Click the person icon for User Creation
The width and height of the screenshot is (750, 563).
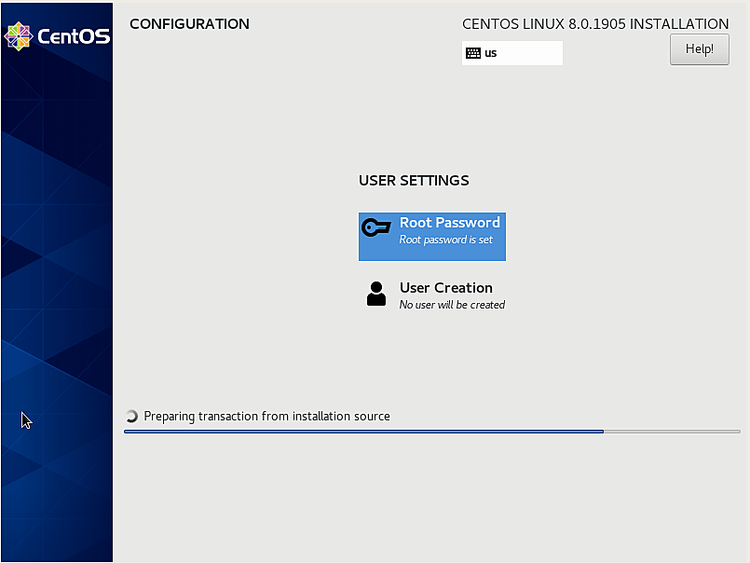(x=376, y=293)
